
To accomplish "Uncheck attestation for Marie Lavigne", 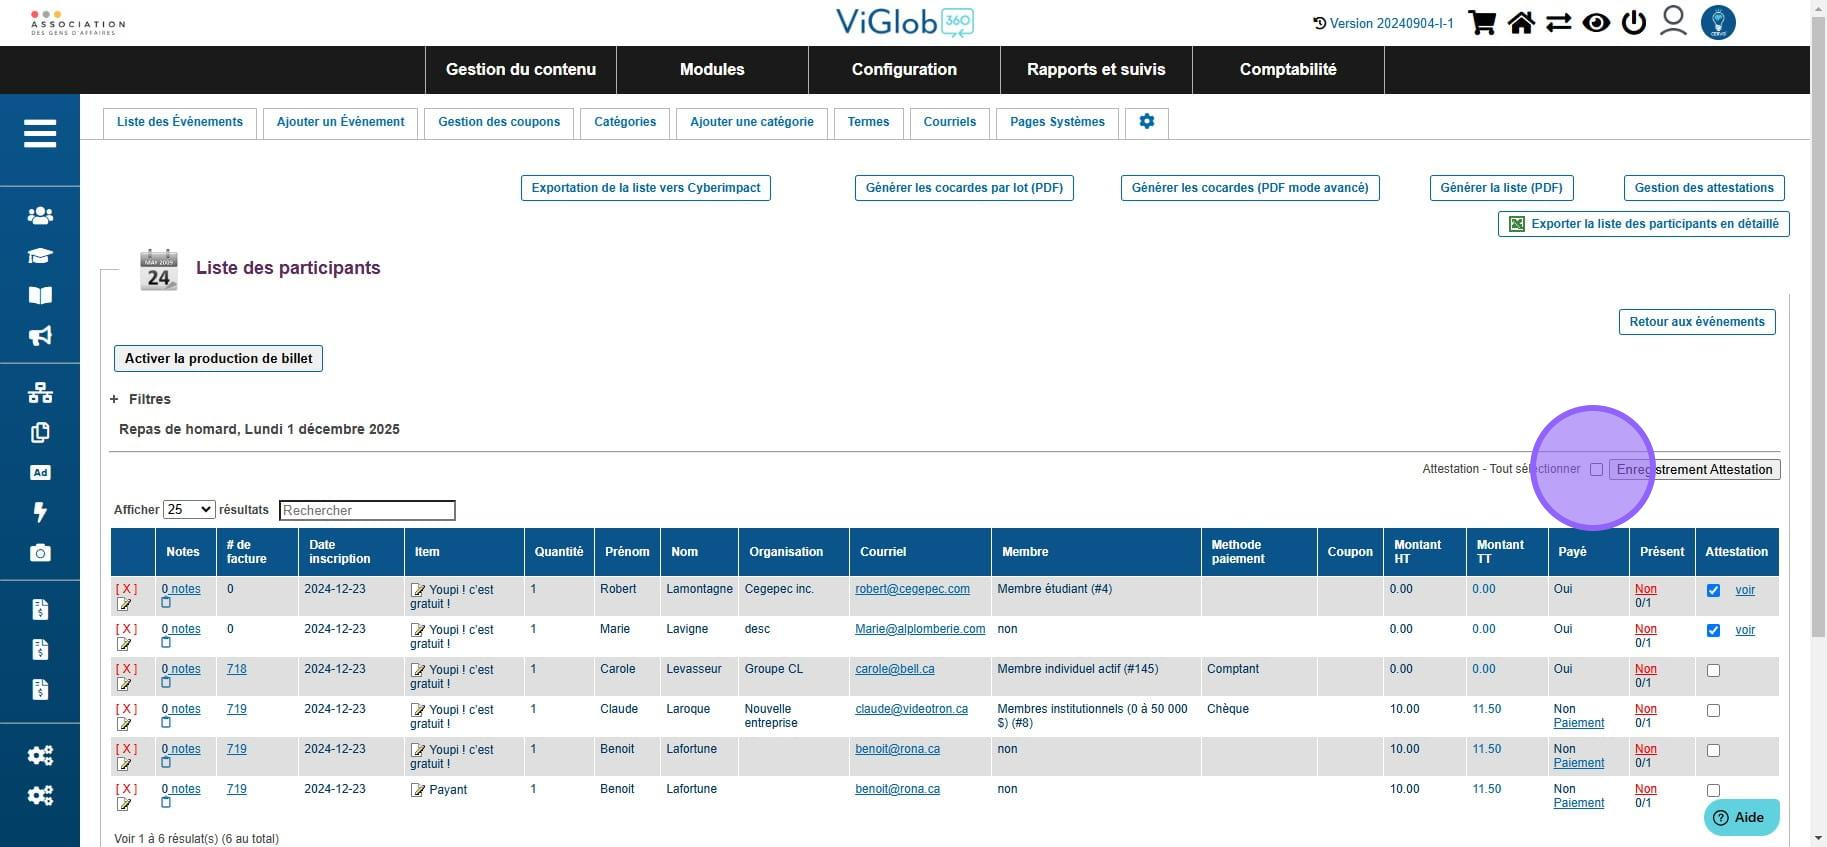I will (1713, 630).
